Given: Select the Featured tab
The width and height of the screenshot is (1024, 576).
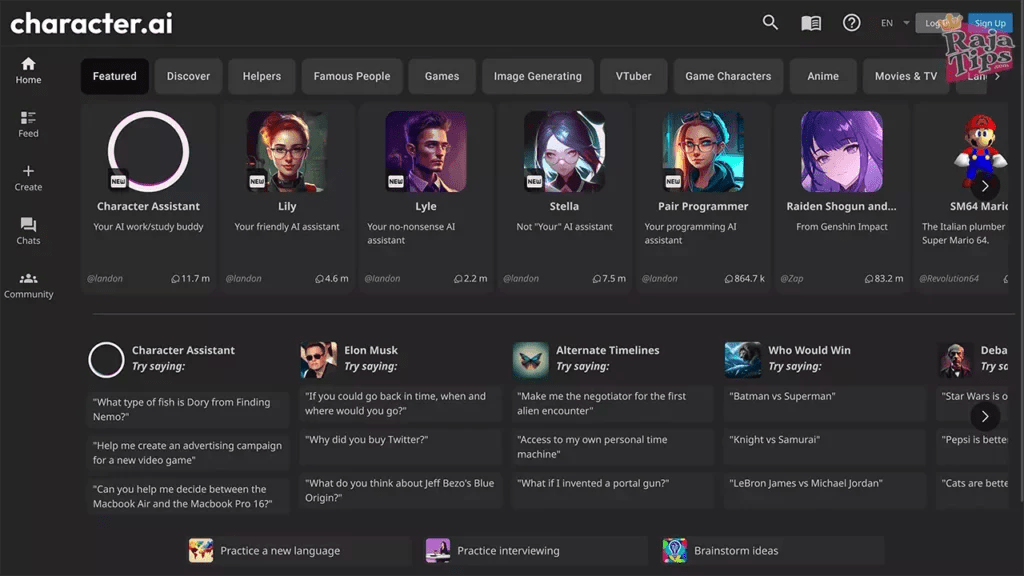Looking at the screenshot, I should click(114, 76).
